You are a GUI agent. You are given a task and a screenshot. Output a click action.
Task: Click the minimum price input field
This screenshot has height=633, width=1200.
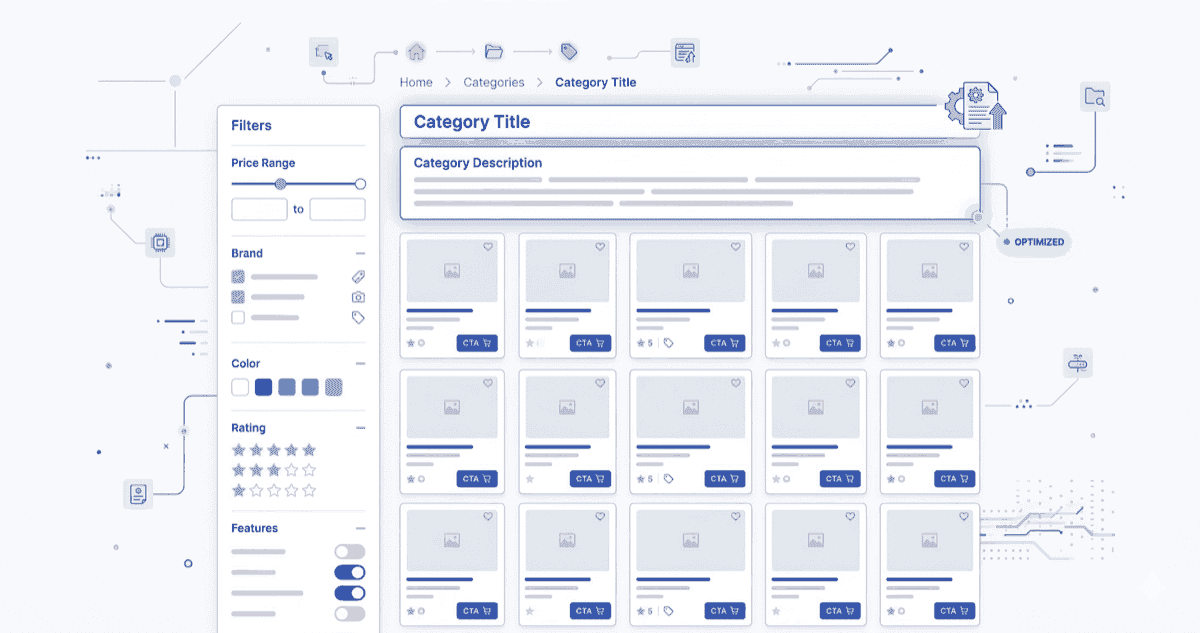click(x=259, y=209)
